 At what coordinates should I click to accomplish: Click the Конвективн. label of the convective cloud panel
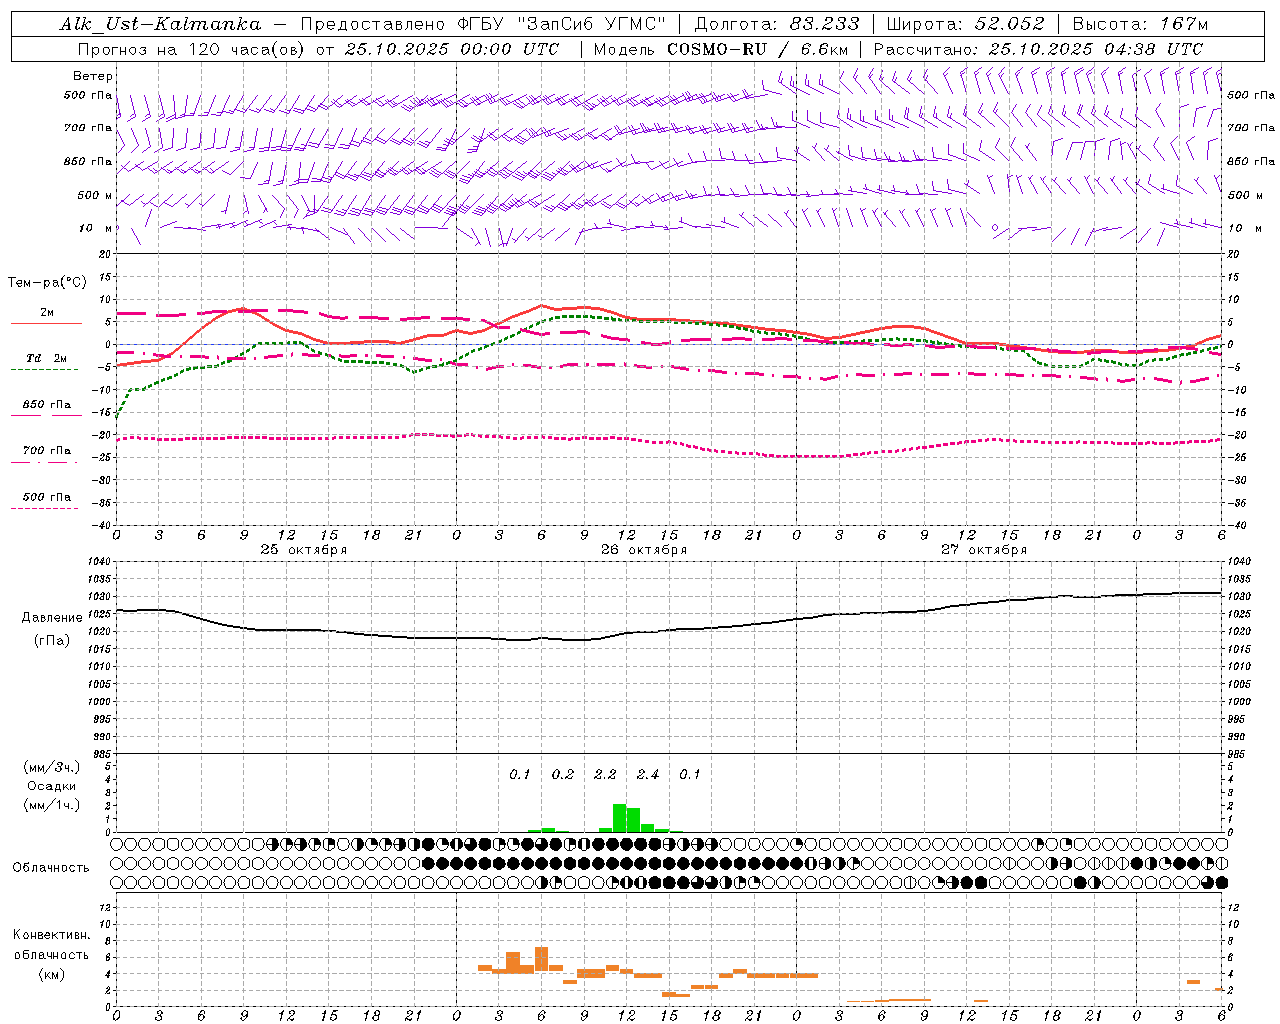pos(52,935)
